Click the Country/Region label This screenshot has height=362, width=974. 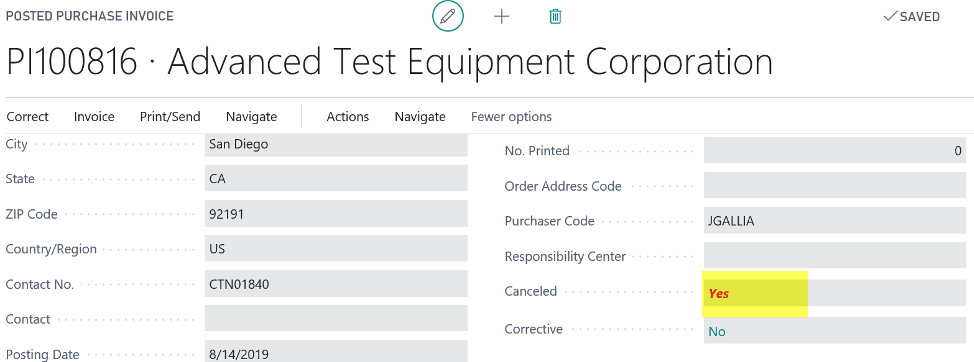(x=51, y=249)
